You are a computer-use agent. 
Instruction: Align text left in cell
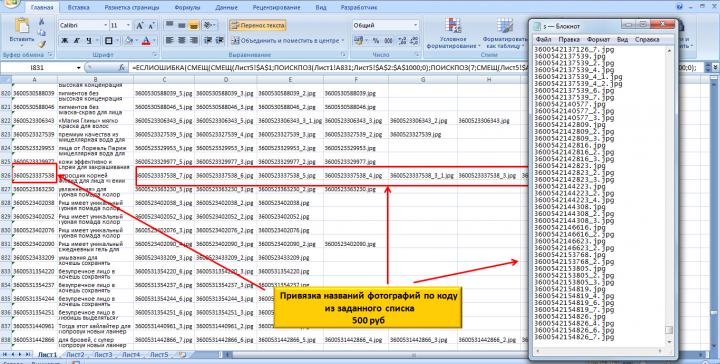click(169, 40)
